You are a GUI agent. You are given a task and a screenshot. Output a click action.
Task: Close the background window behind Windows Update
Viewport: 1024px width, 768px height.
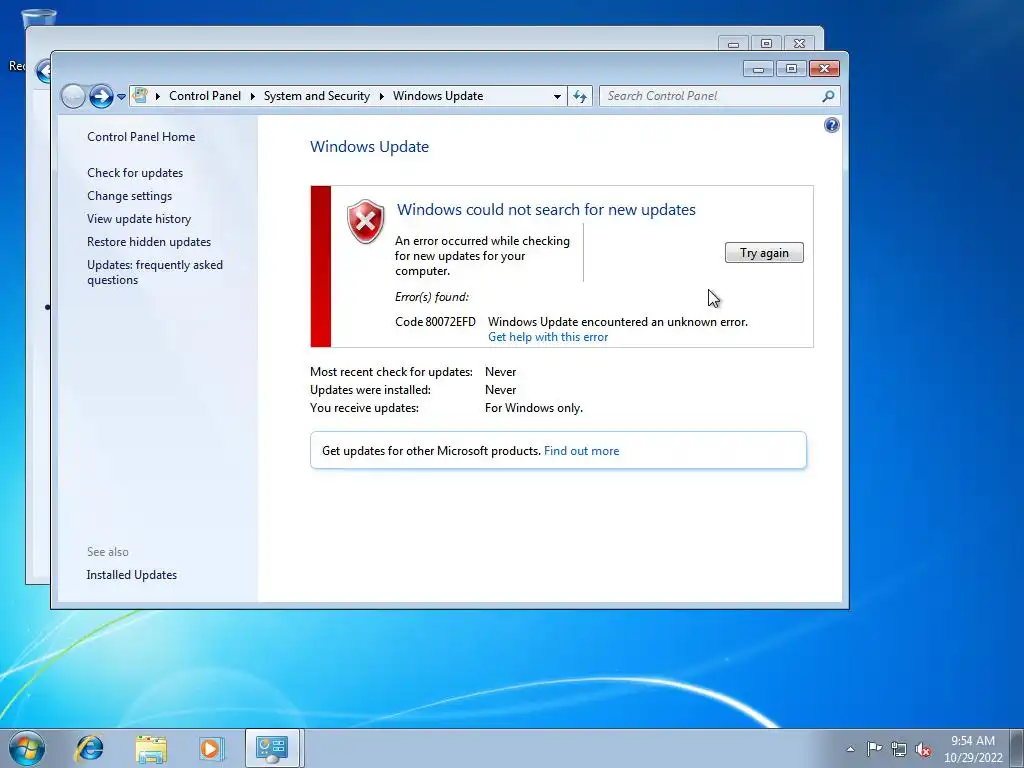[799, 44]
